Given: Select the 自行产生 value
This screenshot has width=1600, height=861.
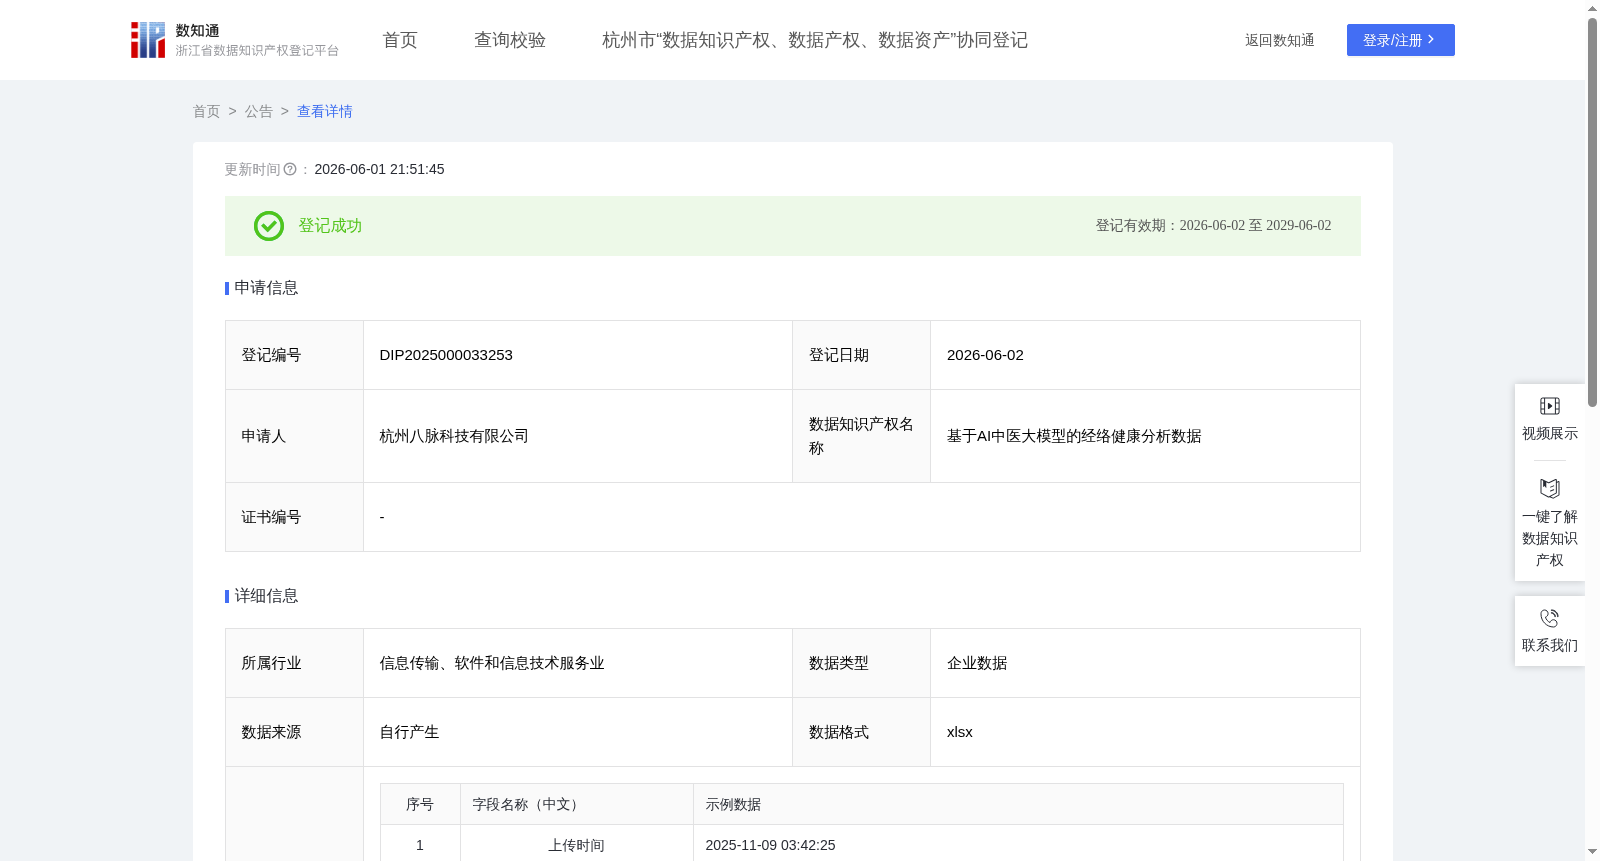Looking at the screenshot, I should coord(409,732).
